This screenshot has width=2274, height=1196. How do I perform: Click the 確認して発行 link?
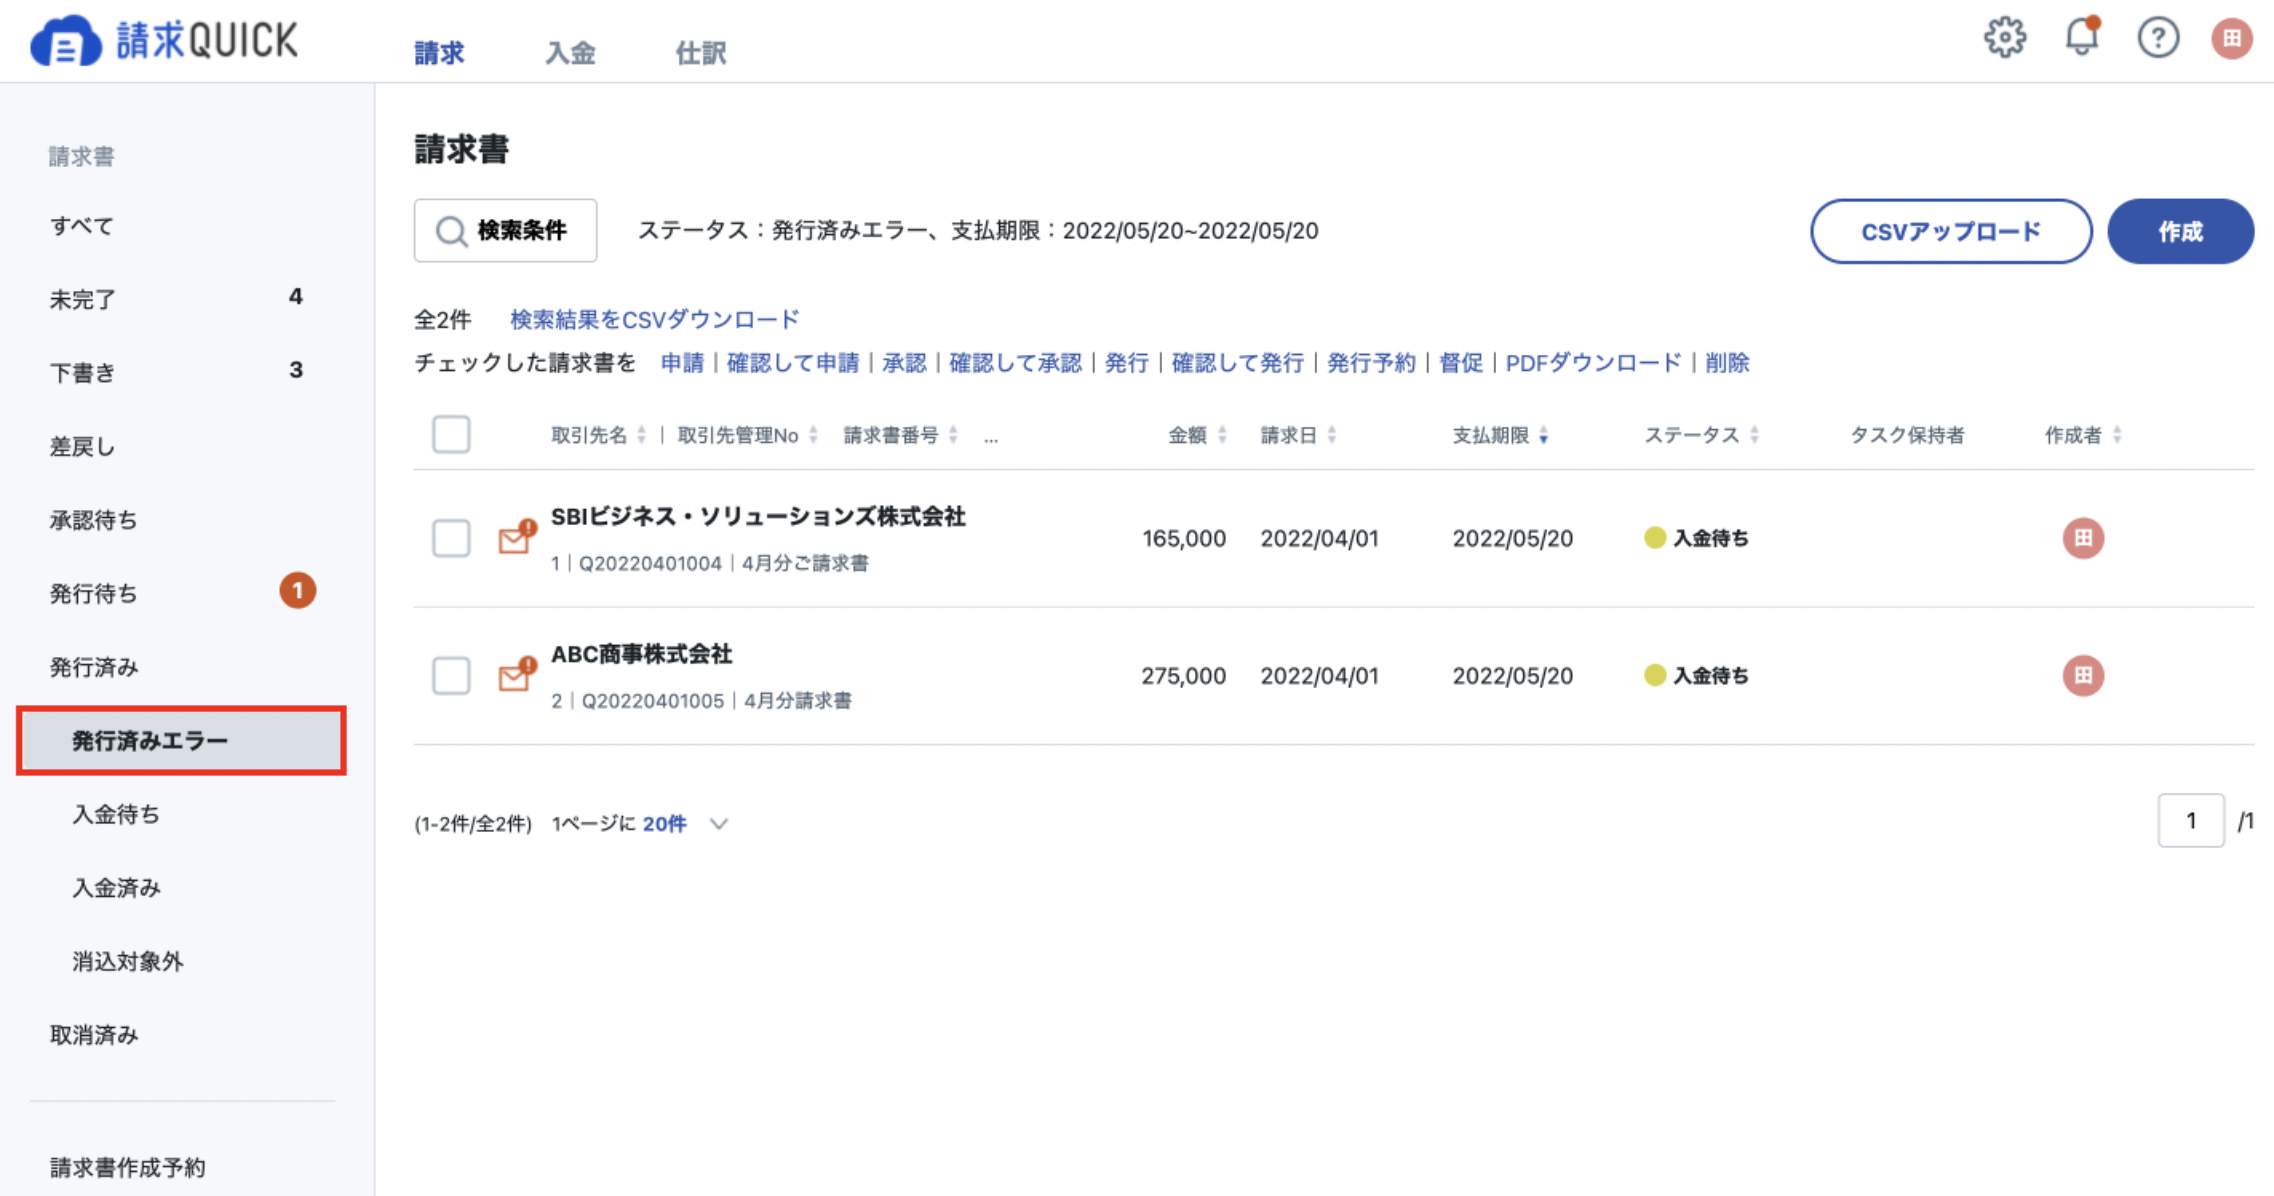click(1237, 363)
